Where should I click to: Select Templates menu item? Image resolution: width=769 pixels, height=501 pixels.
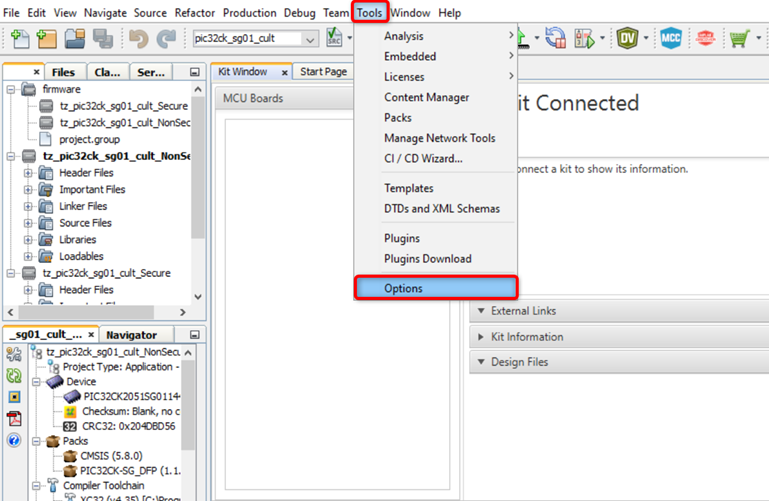click(436, 188)
